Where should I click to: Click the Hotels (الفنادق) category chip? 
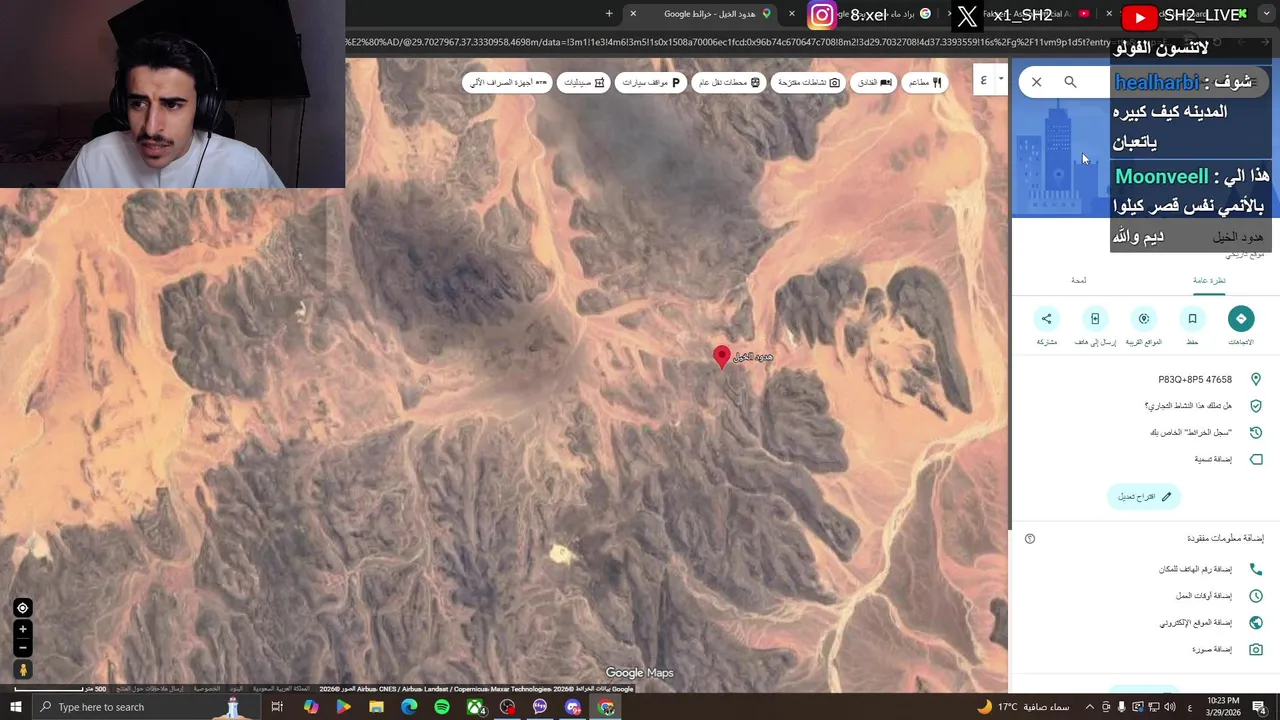[x=874, y=82]
